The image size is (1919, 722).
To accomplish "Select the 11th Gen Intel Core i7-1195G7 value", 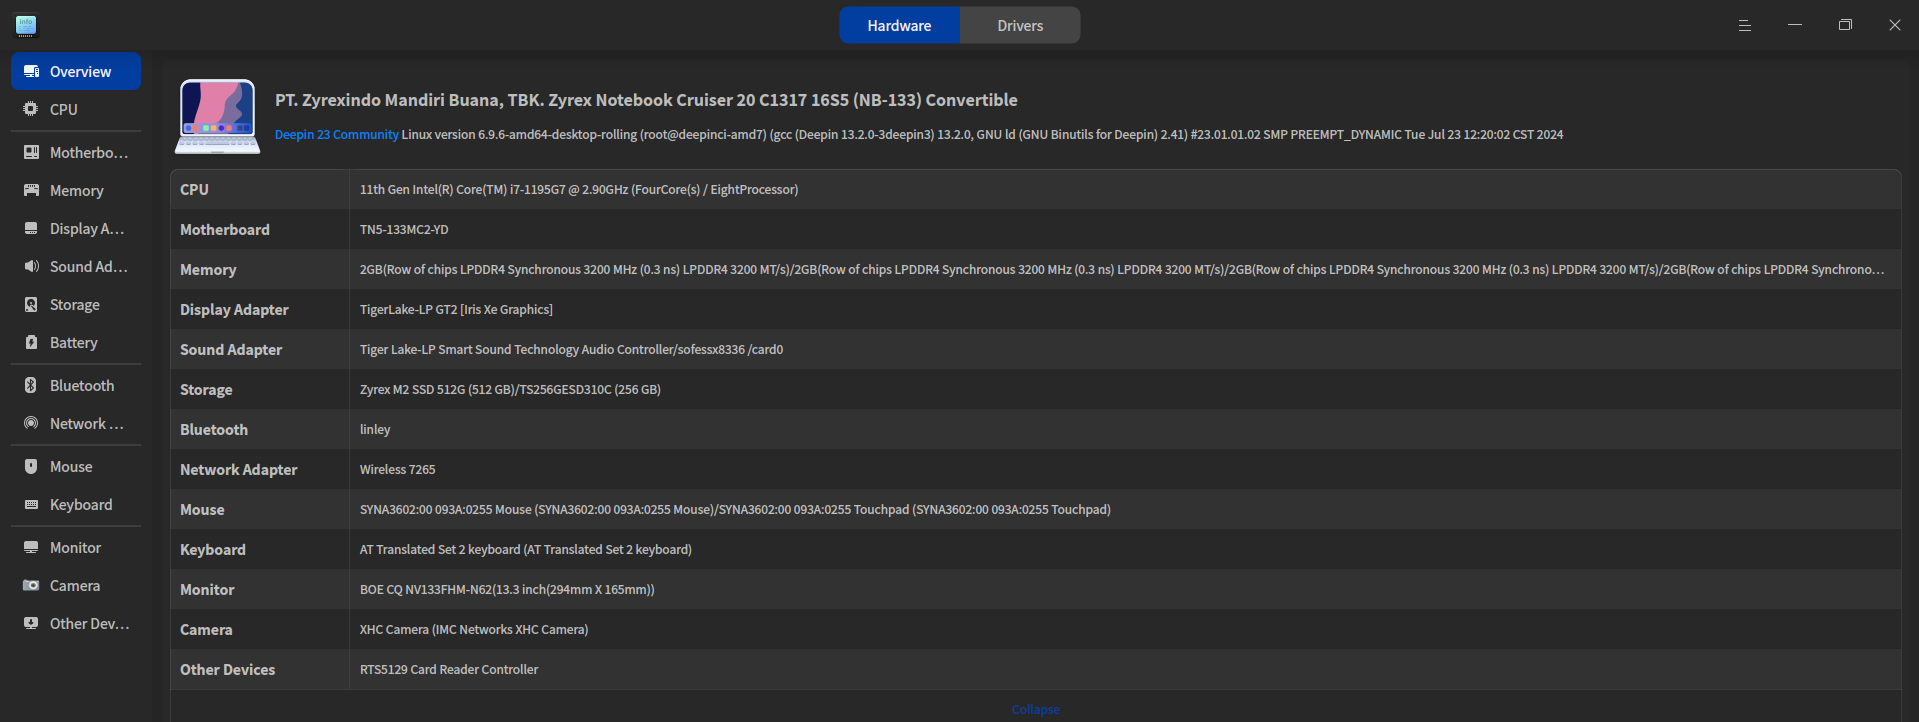I will [579, 189].
